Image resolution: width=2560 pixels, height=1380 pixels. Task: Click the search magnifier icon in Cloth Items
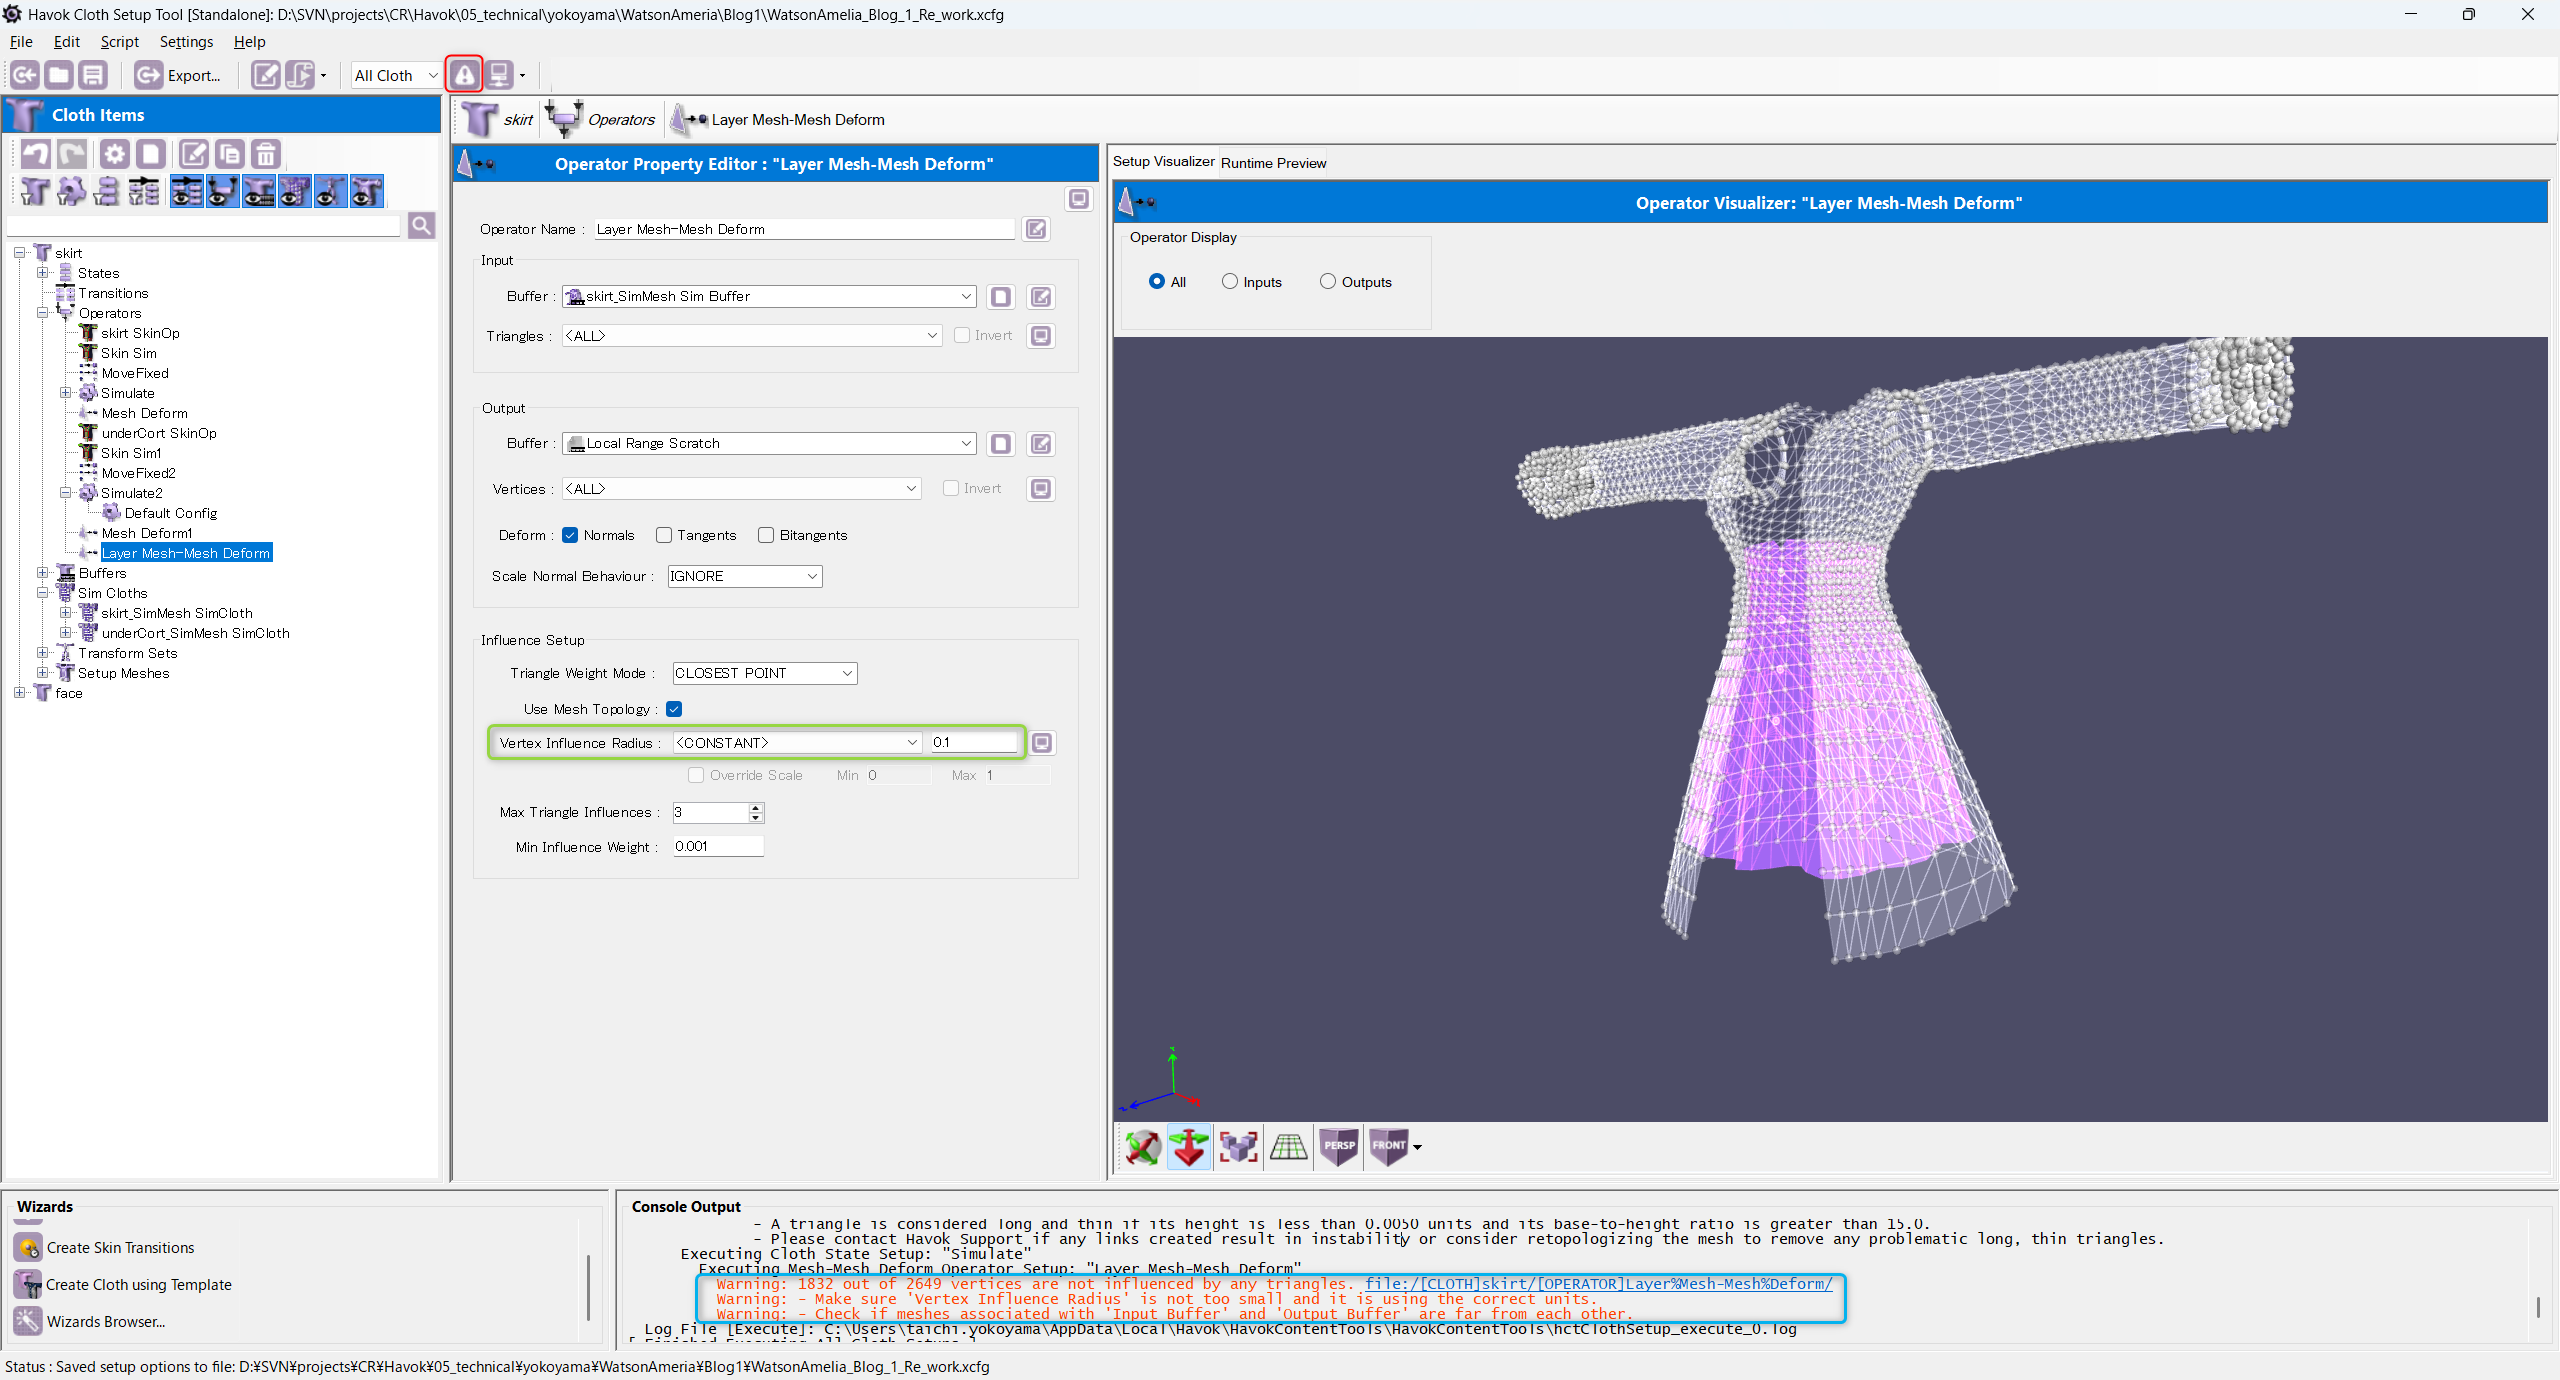[x=421, y=226]
